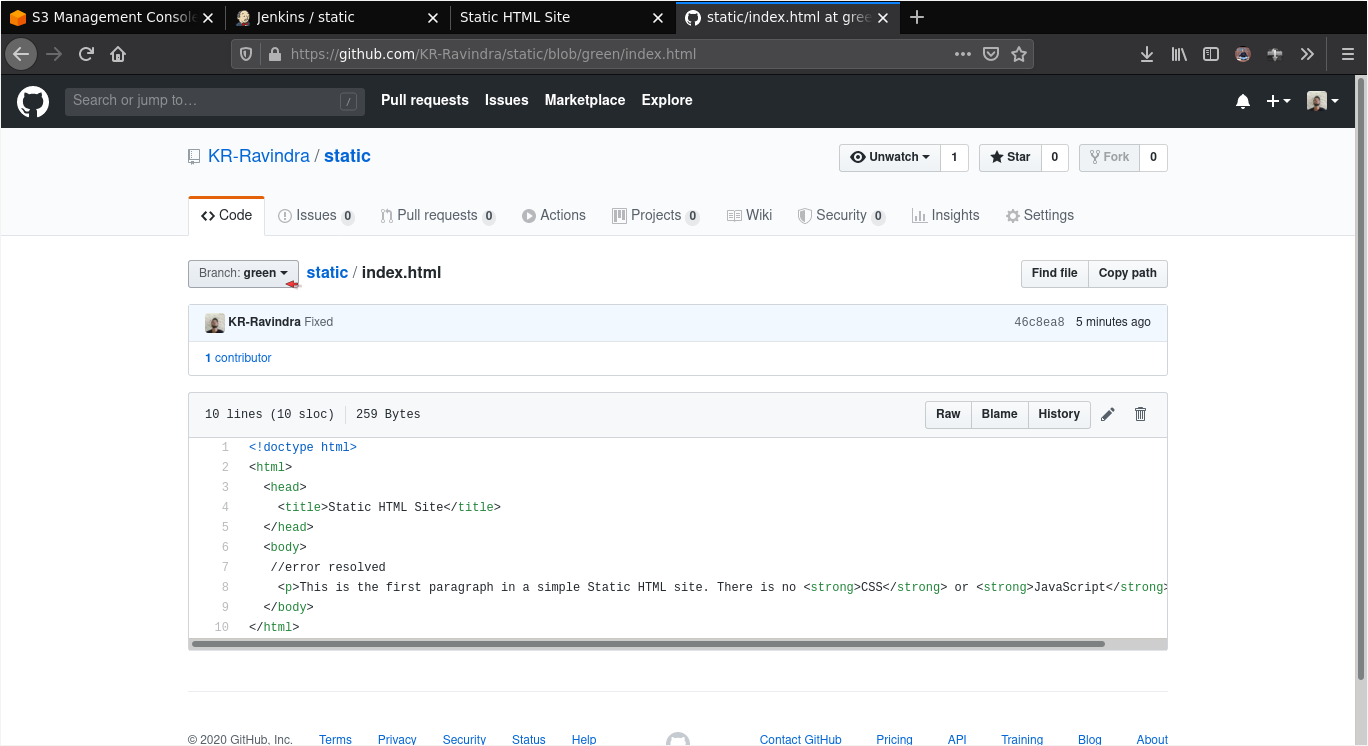Viewport: 1368px width, 746px height.
Task: Star the repository
Action: [1010, 157]
